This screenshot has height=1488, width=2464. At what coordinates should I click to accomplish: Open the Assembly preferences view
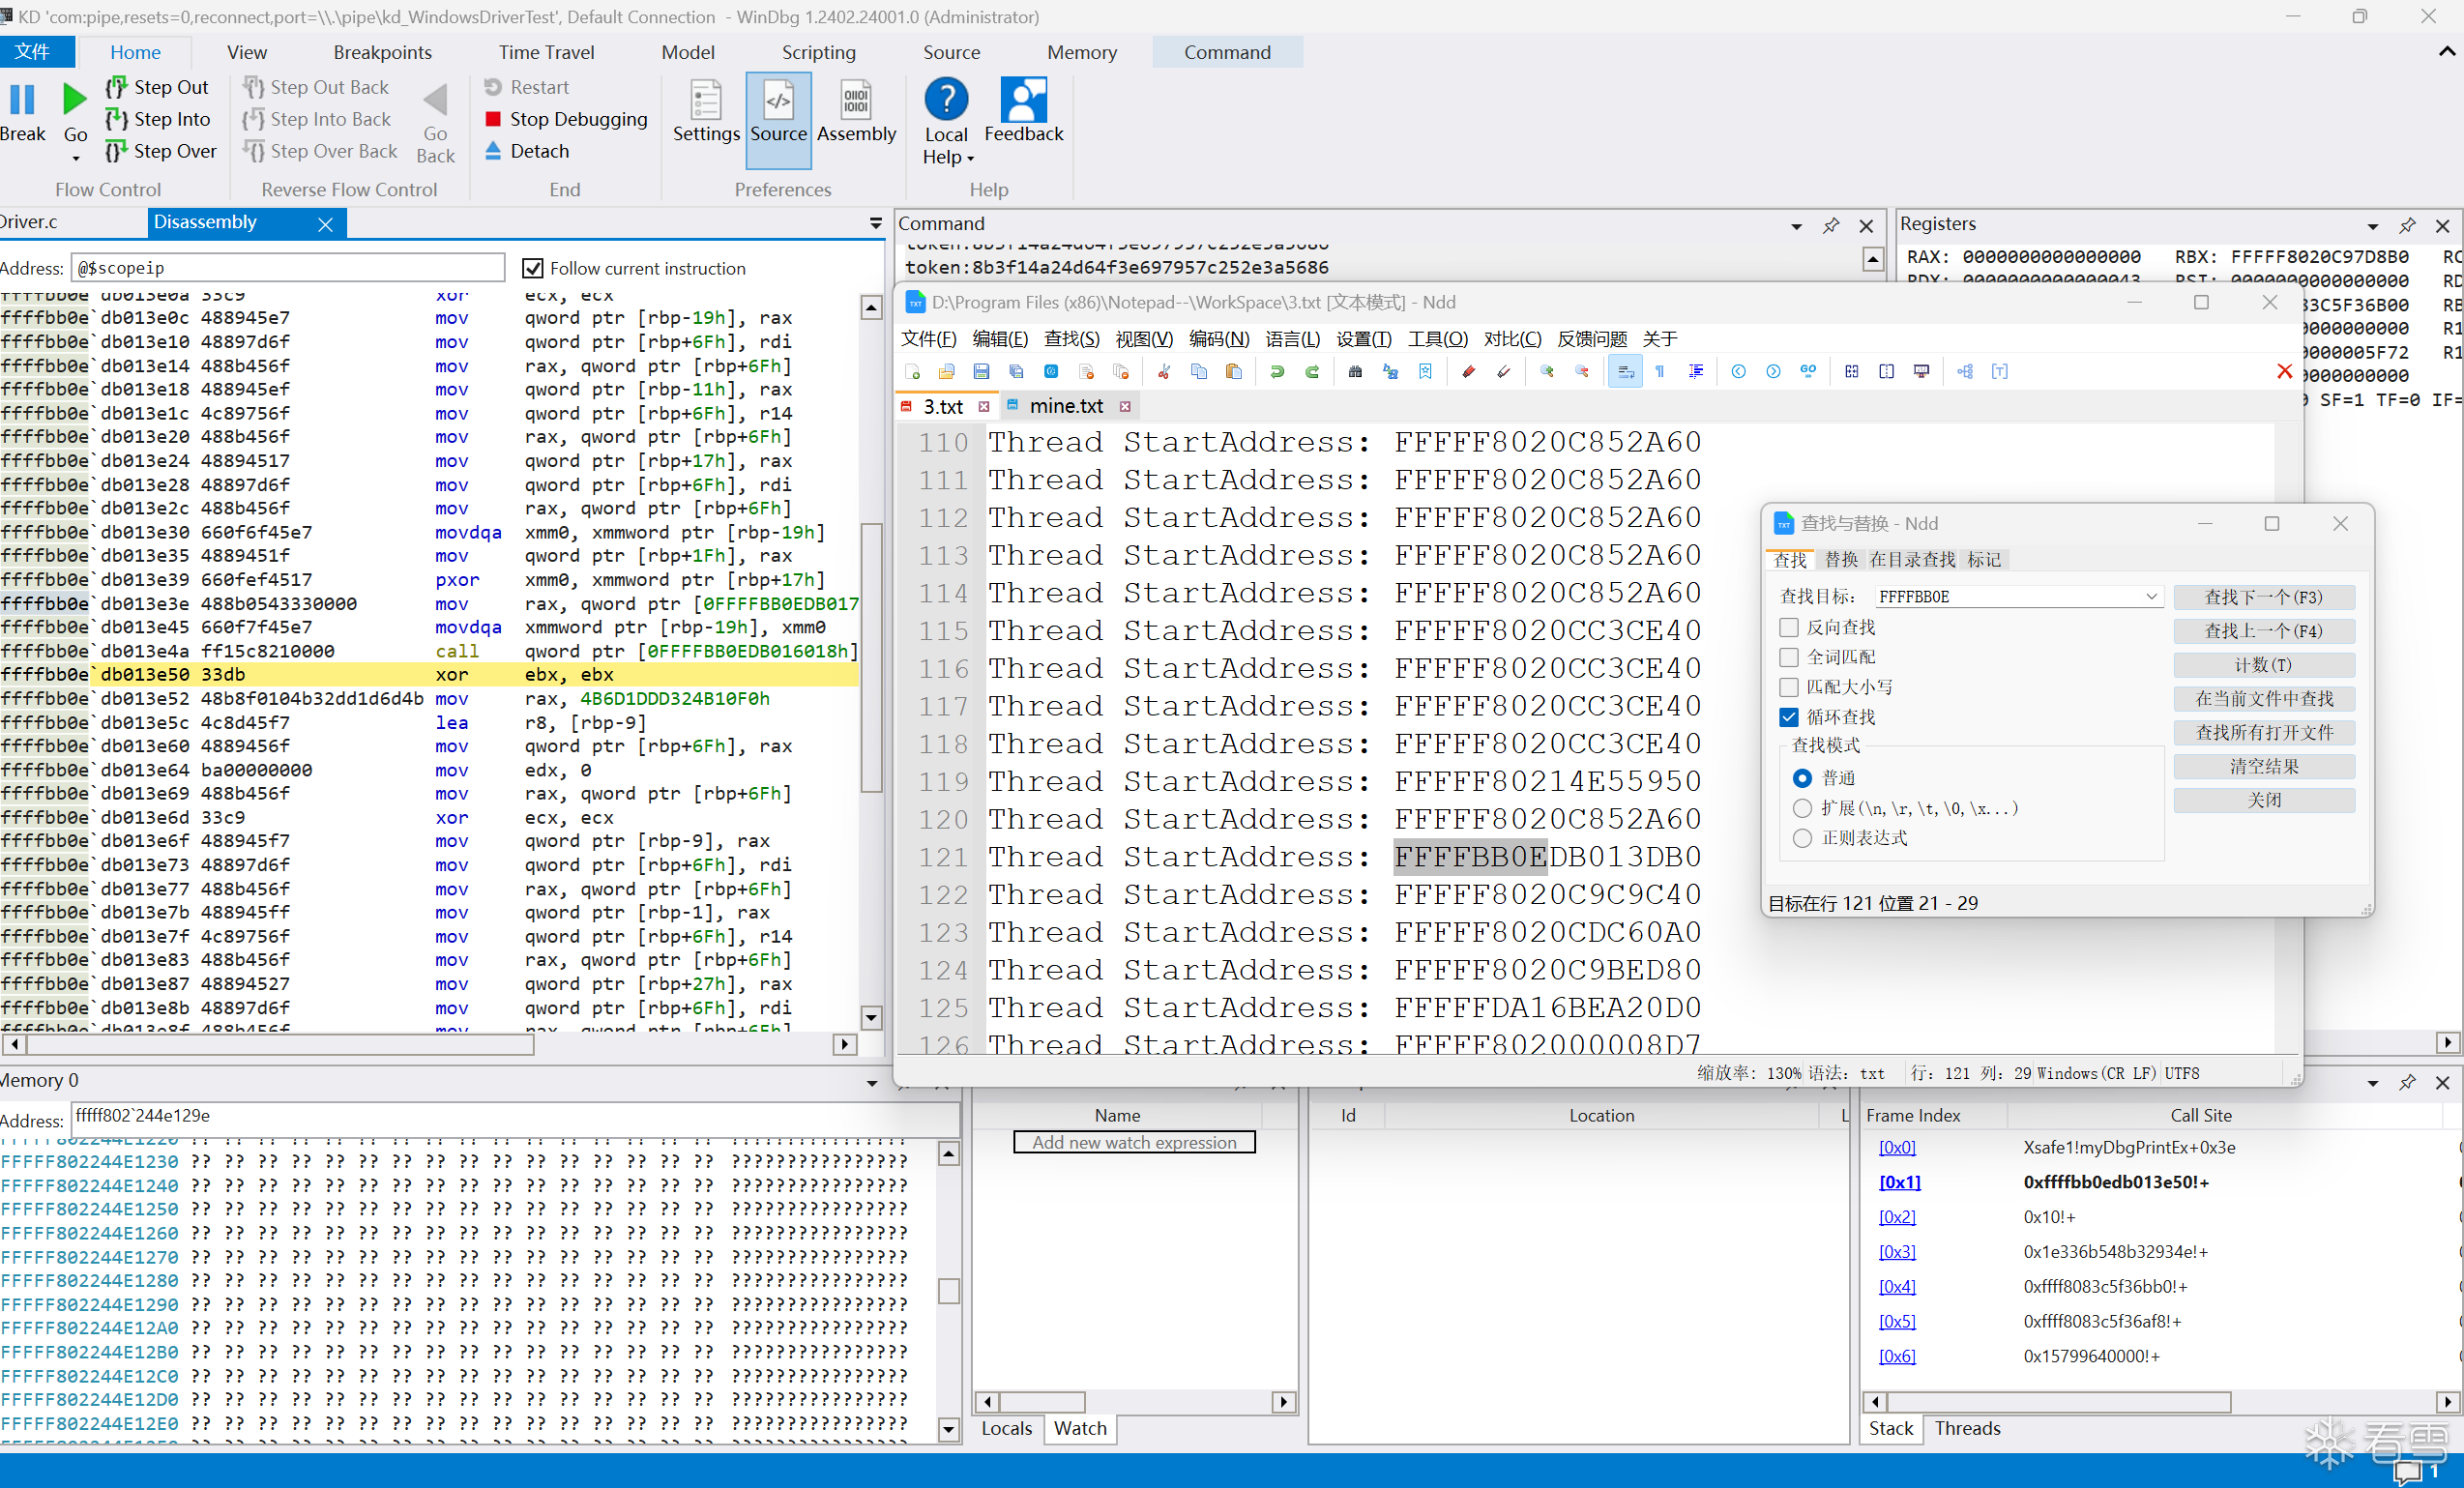[856, 111]
